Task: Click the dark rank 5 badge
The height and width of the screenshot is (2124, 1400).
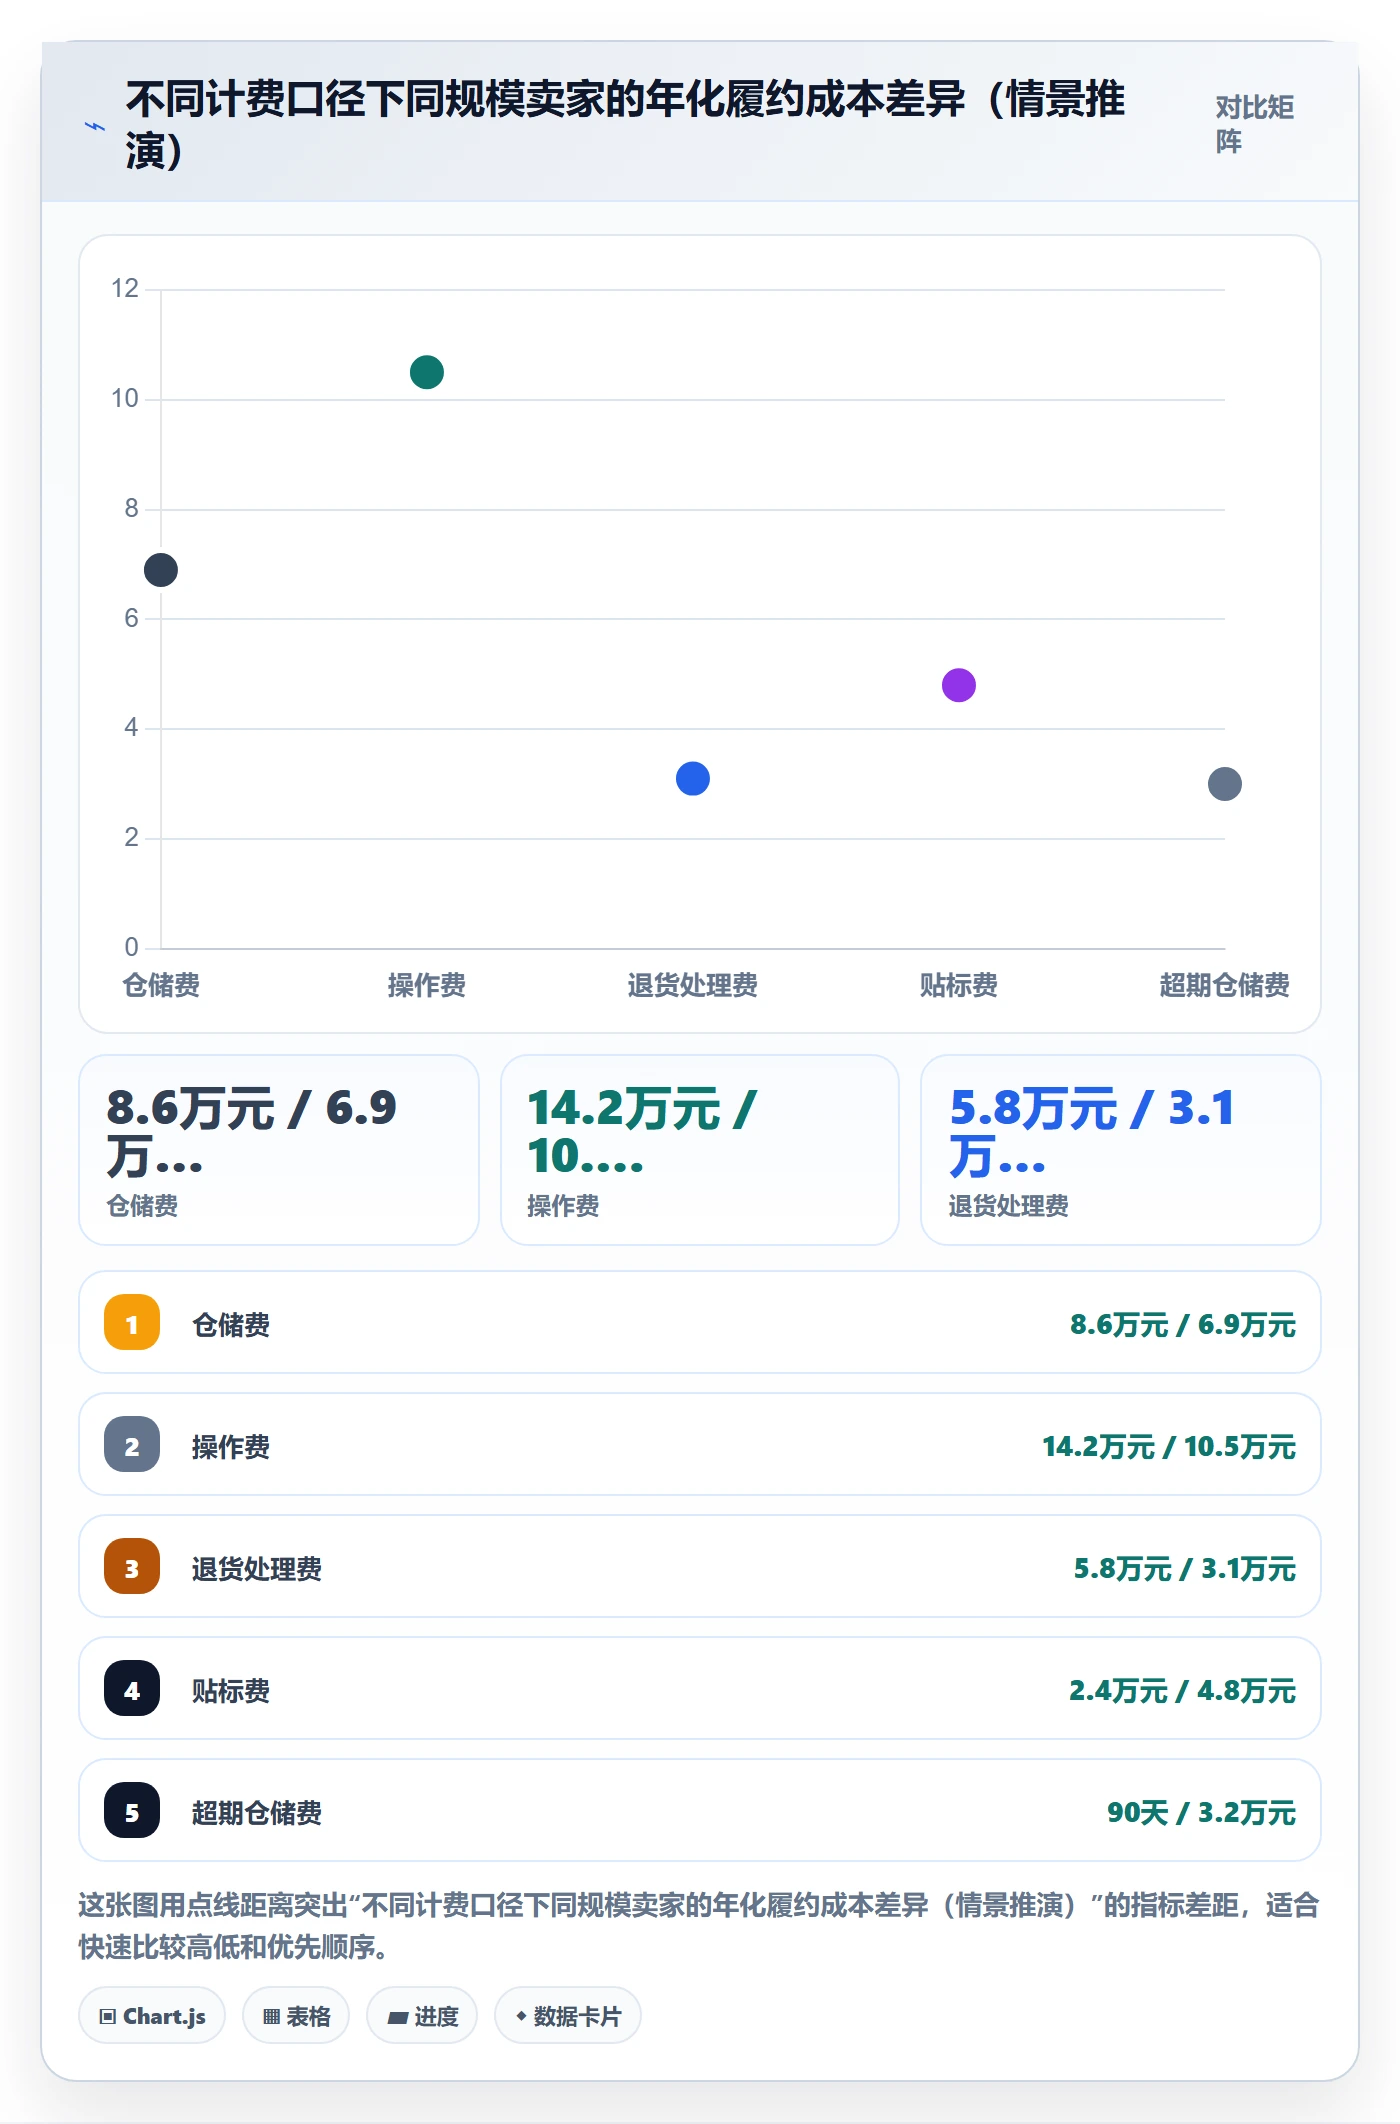Action: tap(132, 1811)
